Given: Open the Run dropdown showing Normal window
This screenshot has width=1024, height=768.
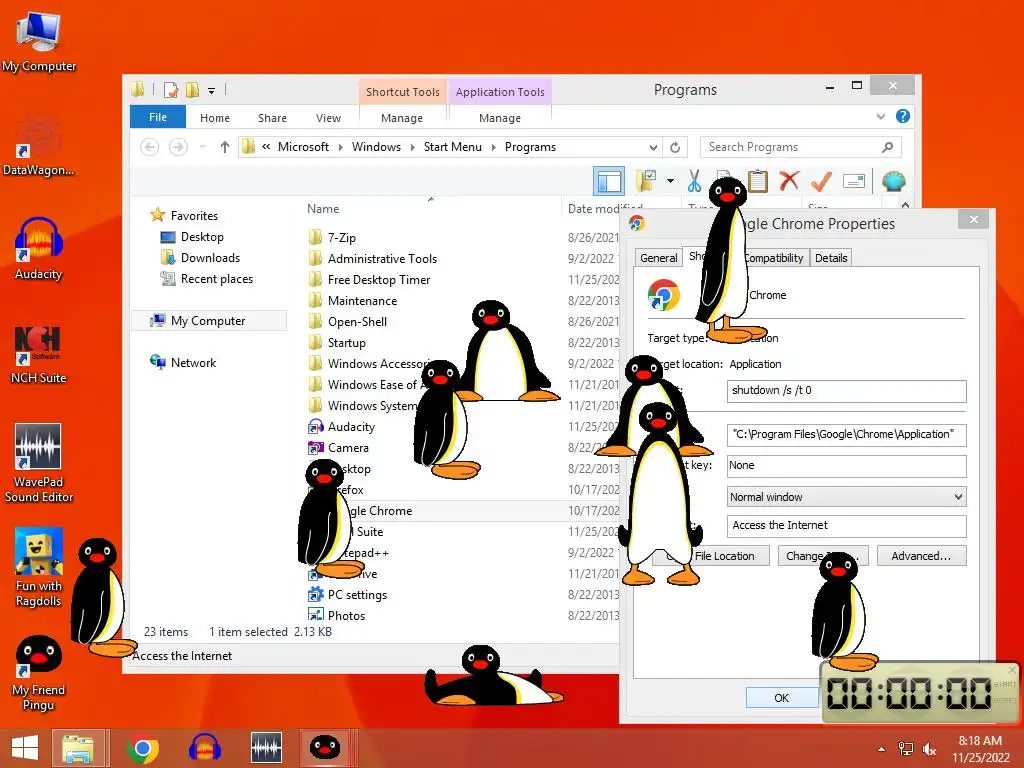Looking at the screenshot, I should tap(846, 497).
